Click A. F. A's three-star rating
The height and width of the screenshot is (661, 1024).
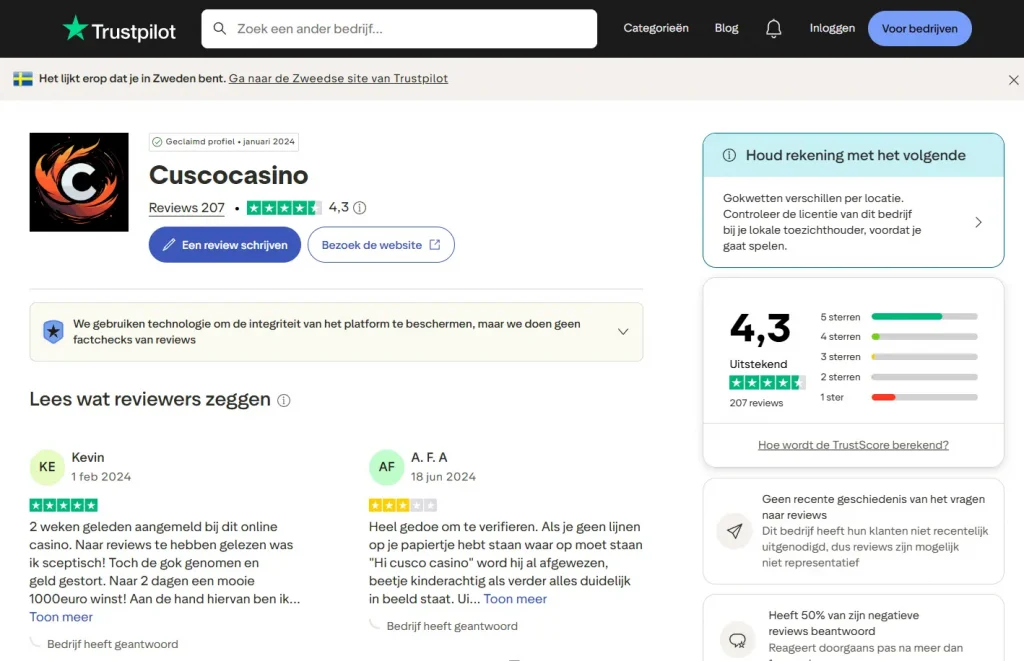[x=403, y=505]
